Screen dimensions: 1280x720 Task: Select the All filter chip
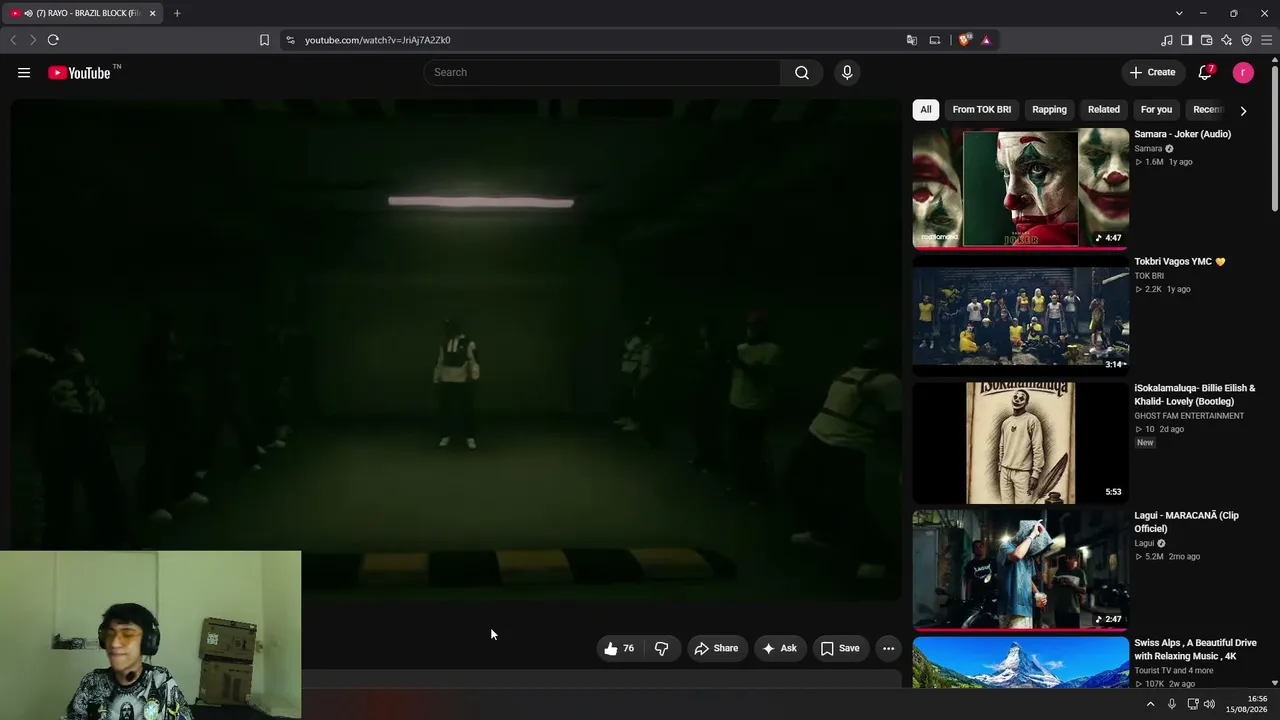[926, 110]
